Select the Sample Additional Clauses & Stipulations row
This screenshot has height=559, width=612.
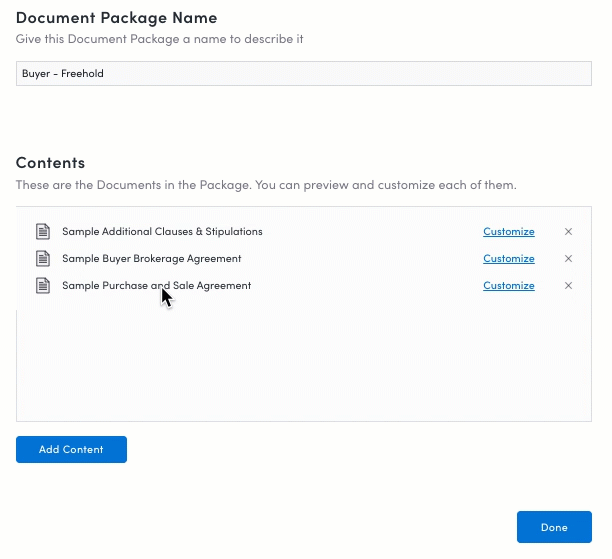pyautogui.click(x=304, y=231)
